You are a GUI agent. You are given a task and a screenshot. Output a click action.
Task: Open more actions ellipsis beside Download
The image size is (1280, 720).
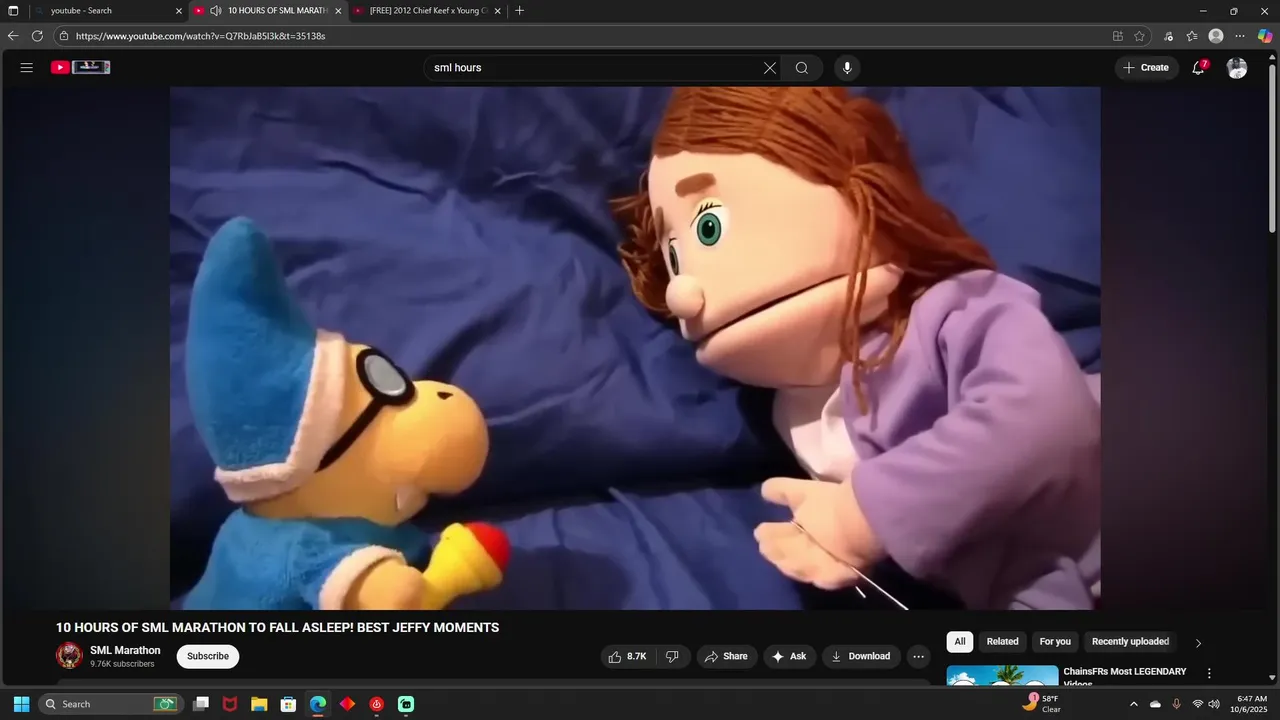(918, 656)
